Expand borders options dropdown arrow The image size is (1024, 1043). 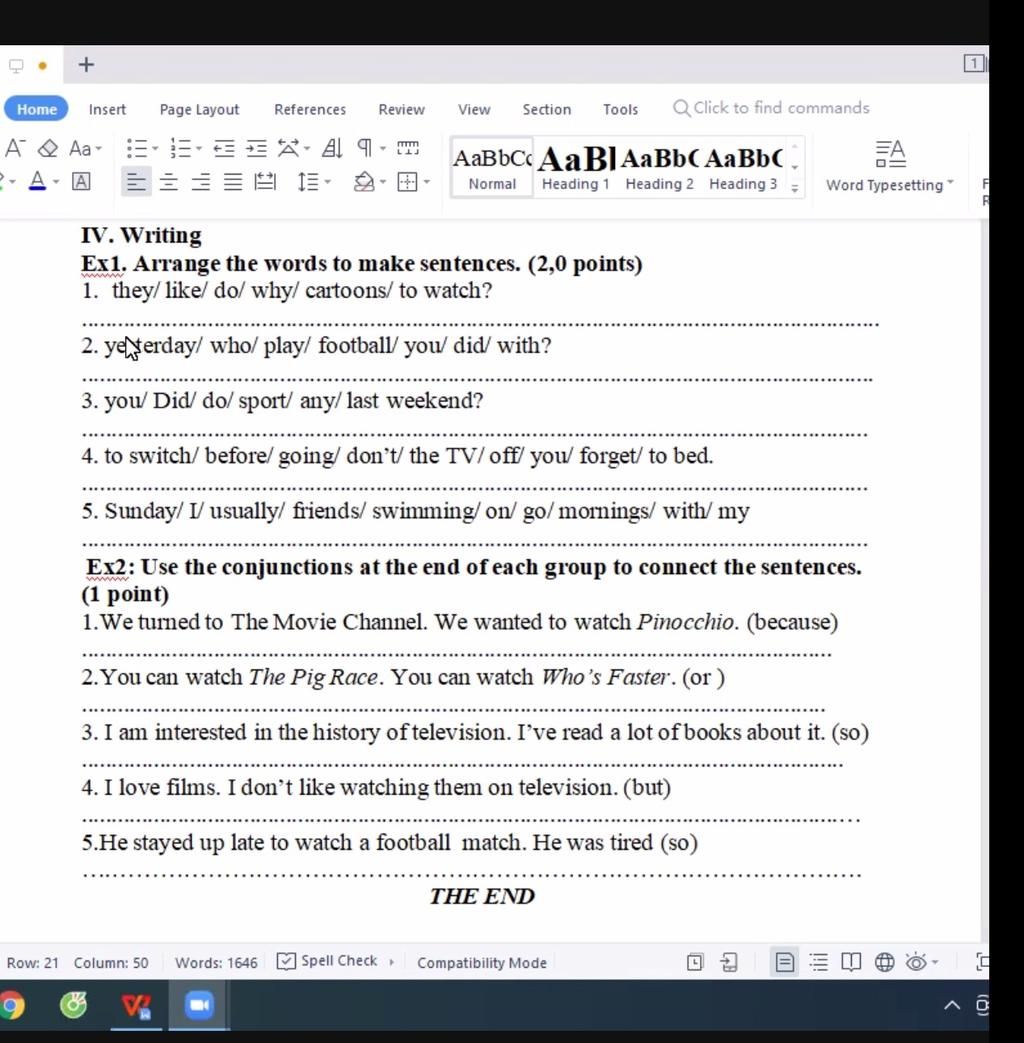coord(427,182)
